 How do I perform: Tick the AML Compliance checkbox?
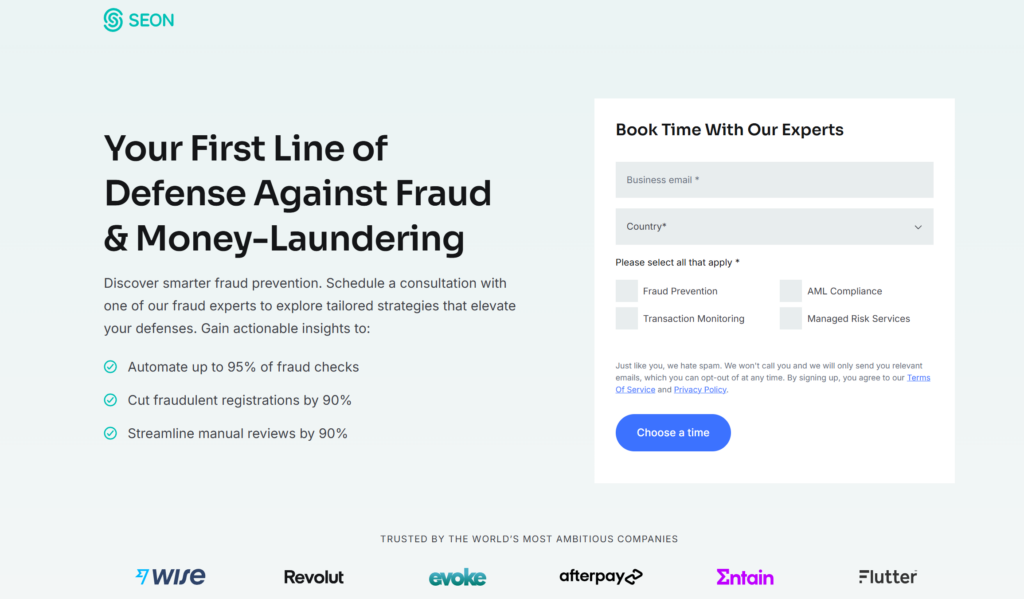(x=791, y=291)
